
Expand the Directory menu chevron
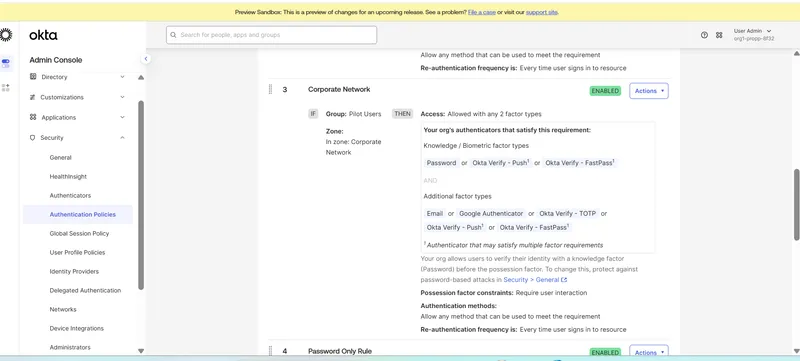click(x=122, y=77)
